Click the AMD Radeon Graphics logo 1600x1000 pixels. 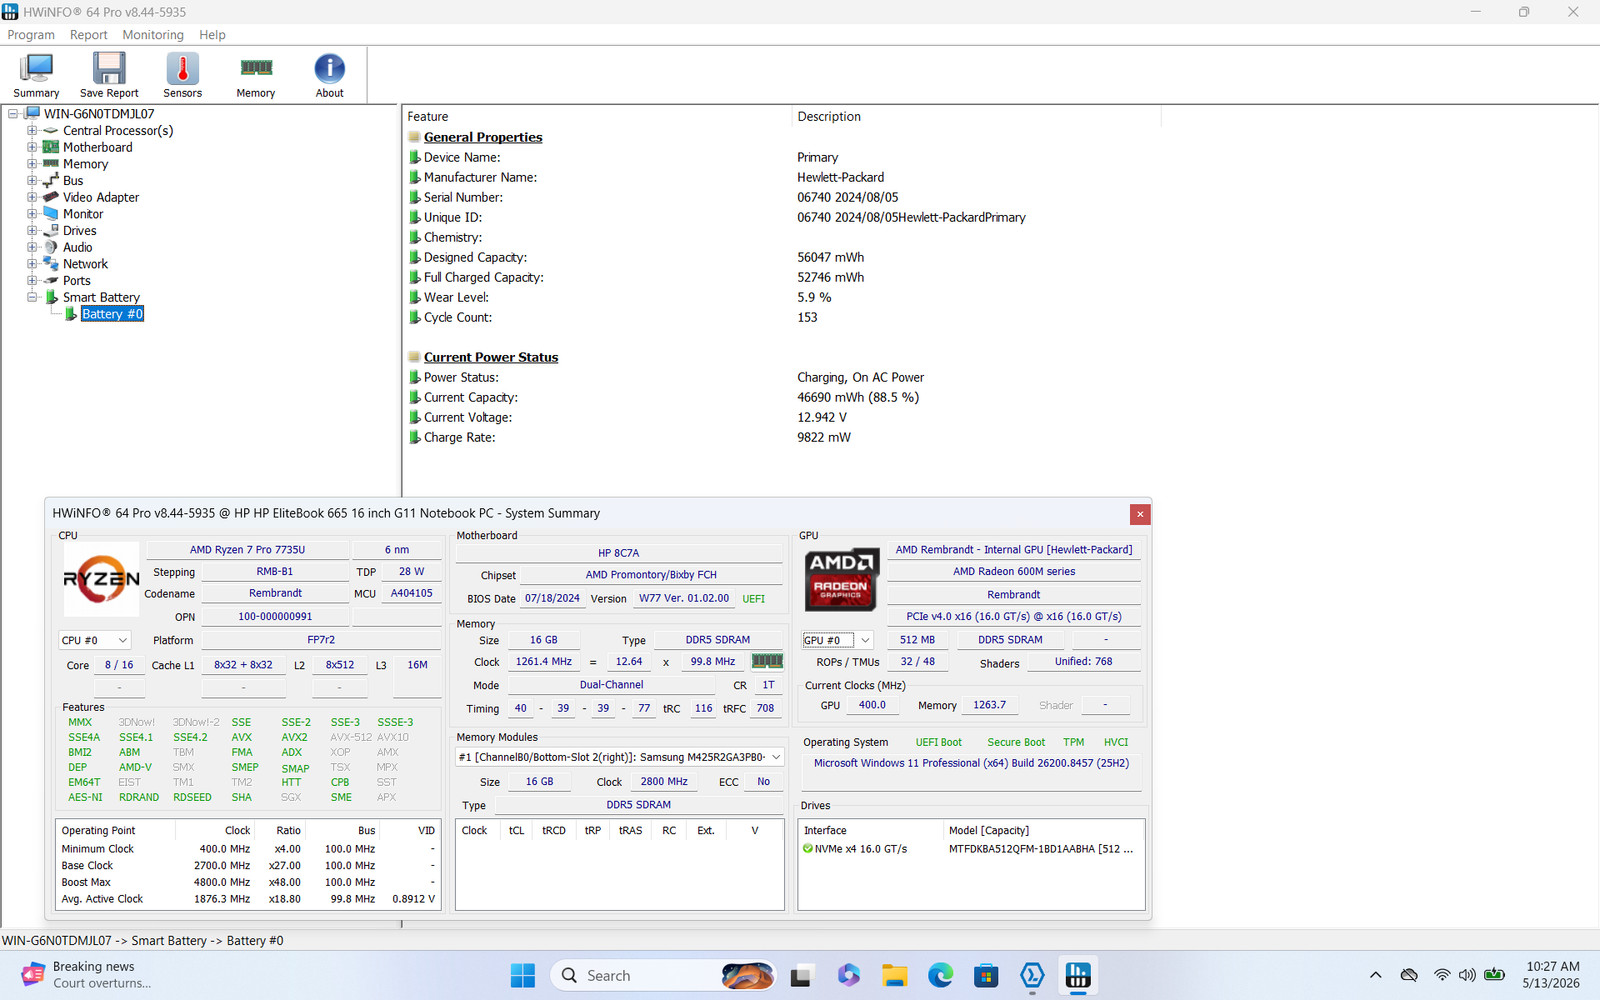(x=841, y=580)
